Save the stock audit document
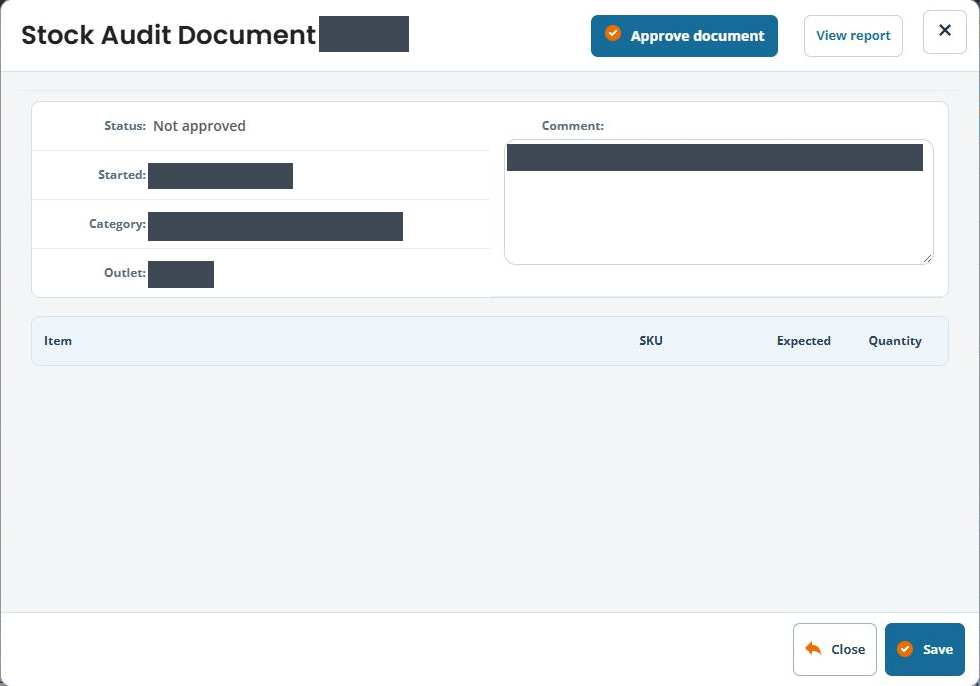Screen dimensions: 980x686 [x=924, y=649]
